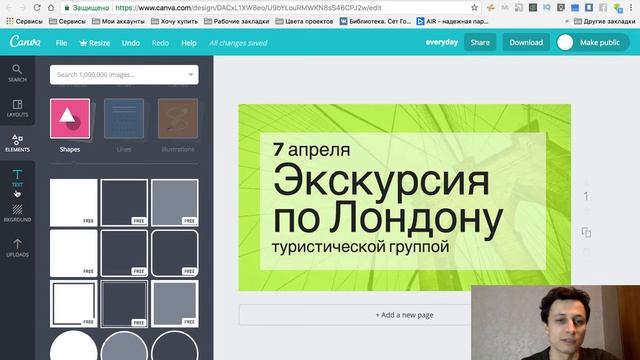Screen dimensions: 640x360
Task: Insert dark double-bordered square in third row
Action: tap(124, 304)
